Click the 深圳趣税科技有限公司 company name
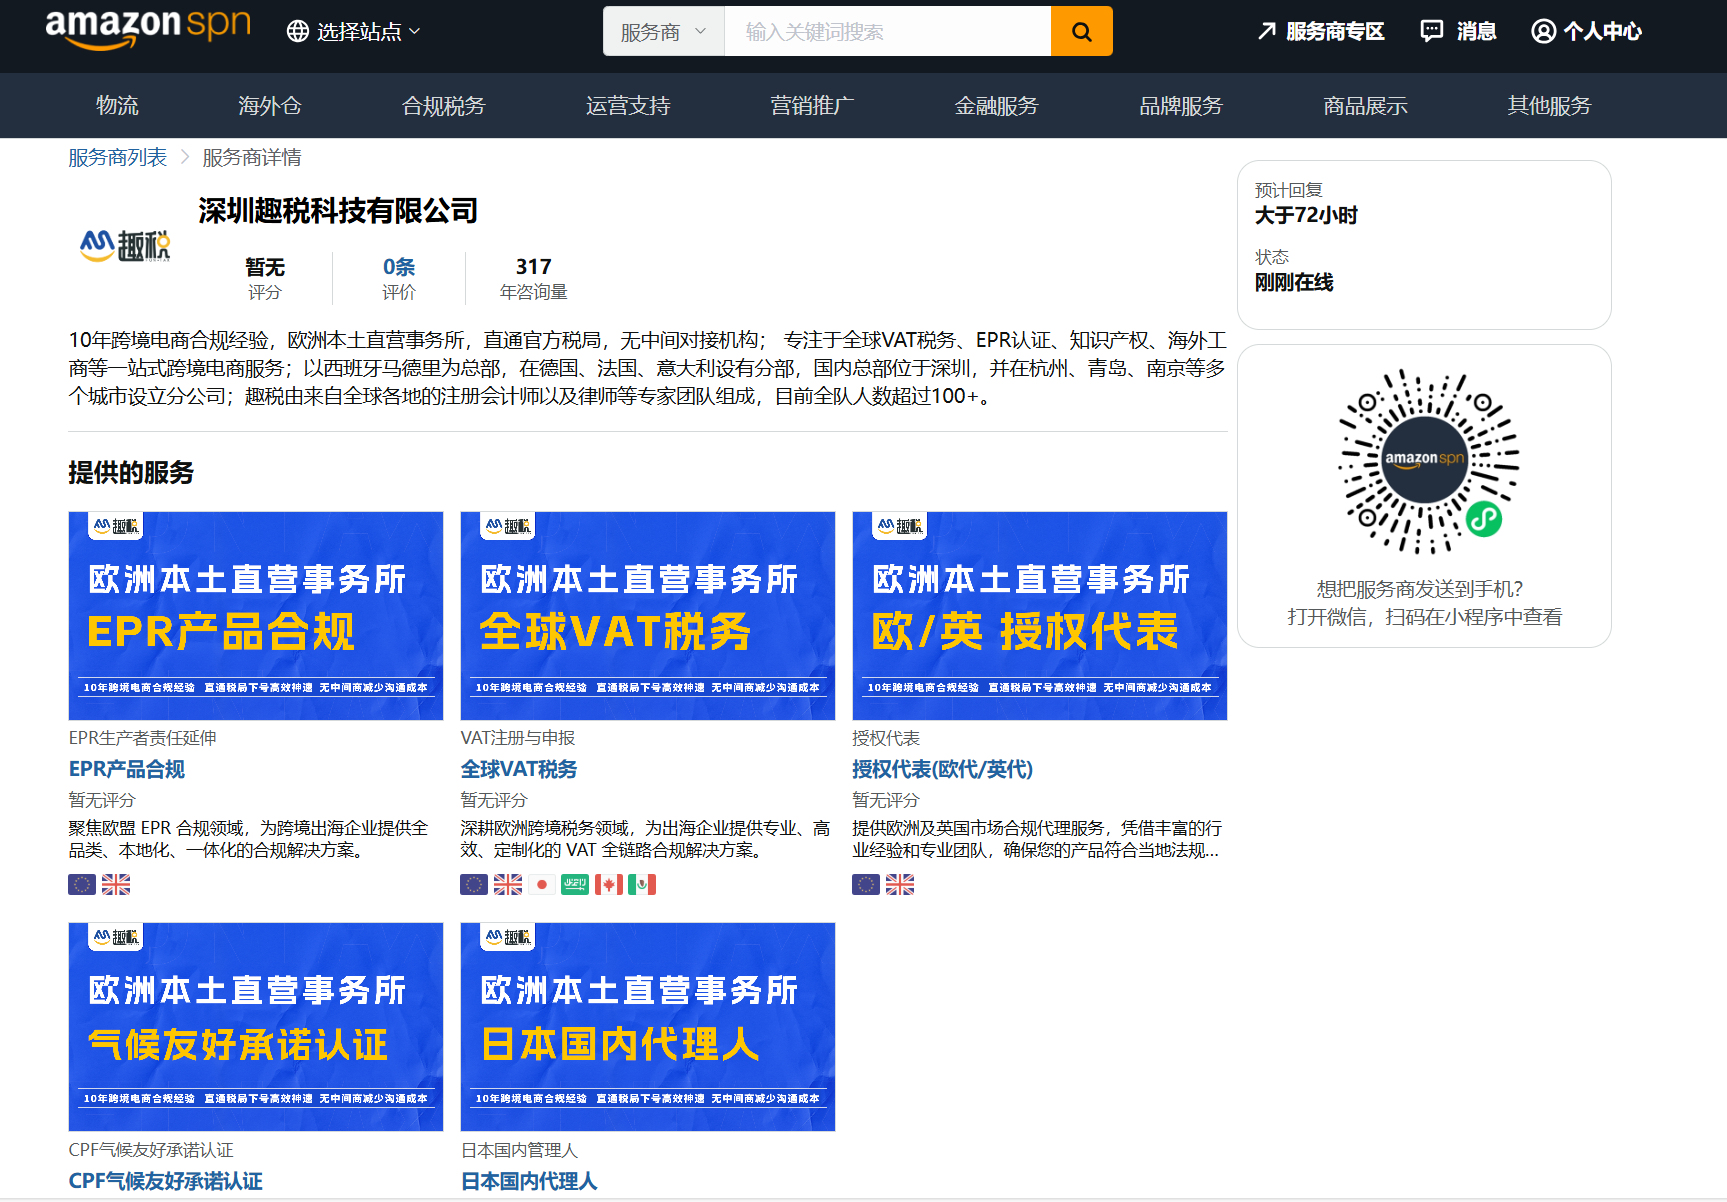 [338, 211]
